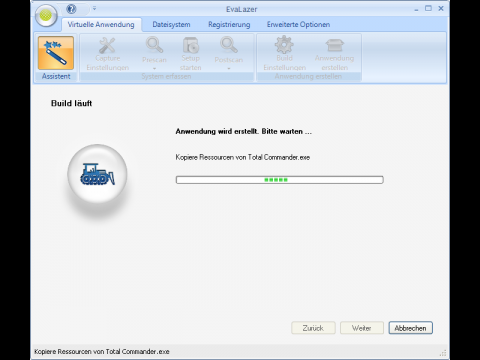Screen dimensions: 480x360
Task: Click the help question mark icon
Action: [71, 9]
